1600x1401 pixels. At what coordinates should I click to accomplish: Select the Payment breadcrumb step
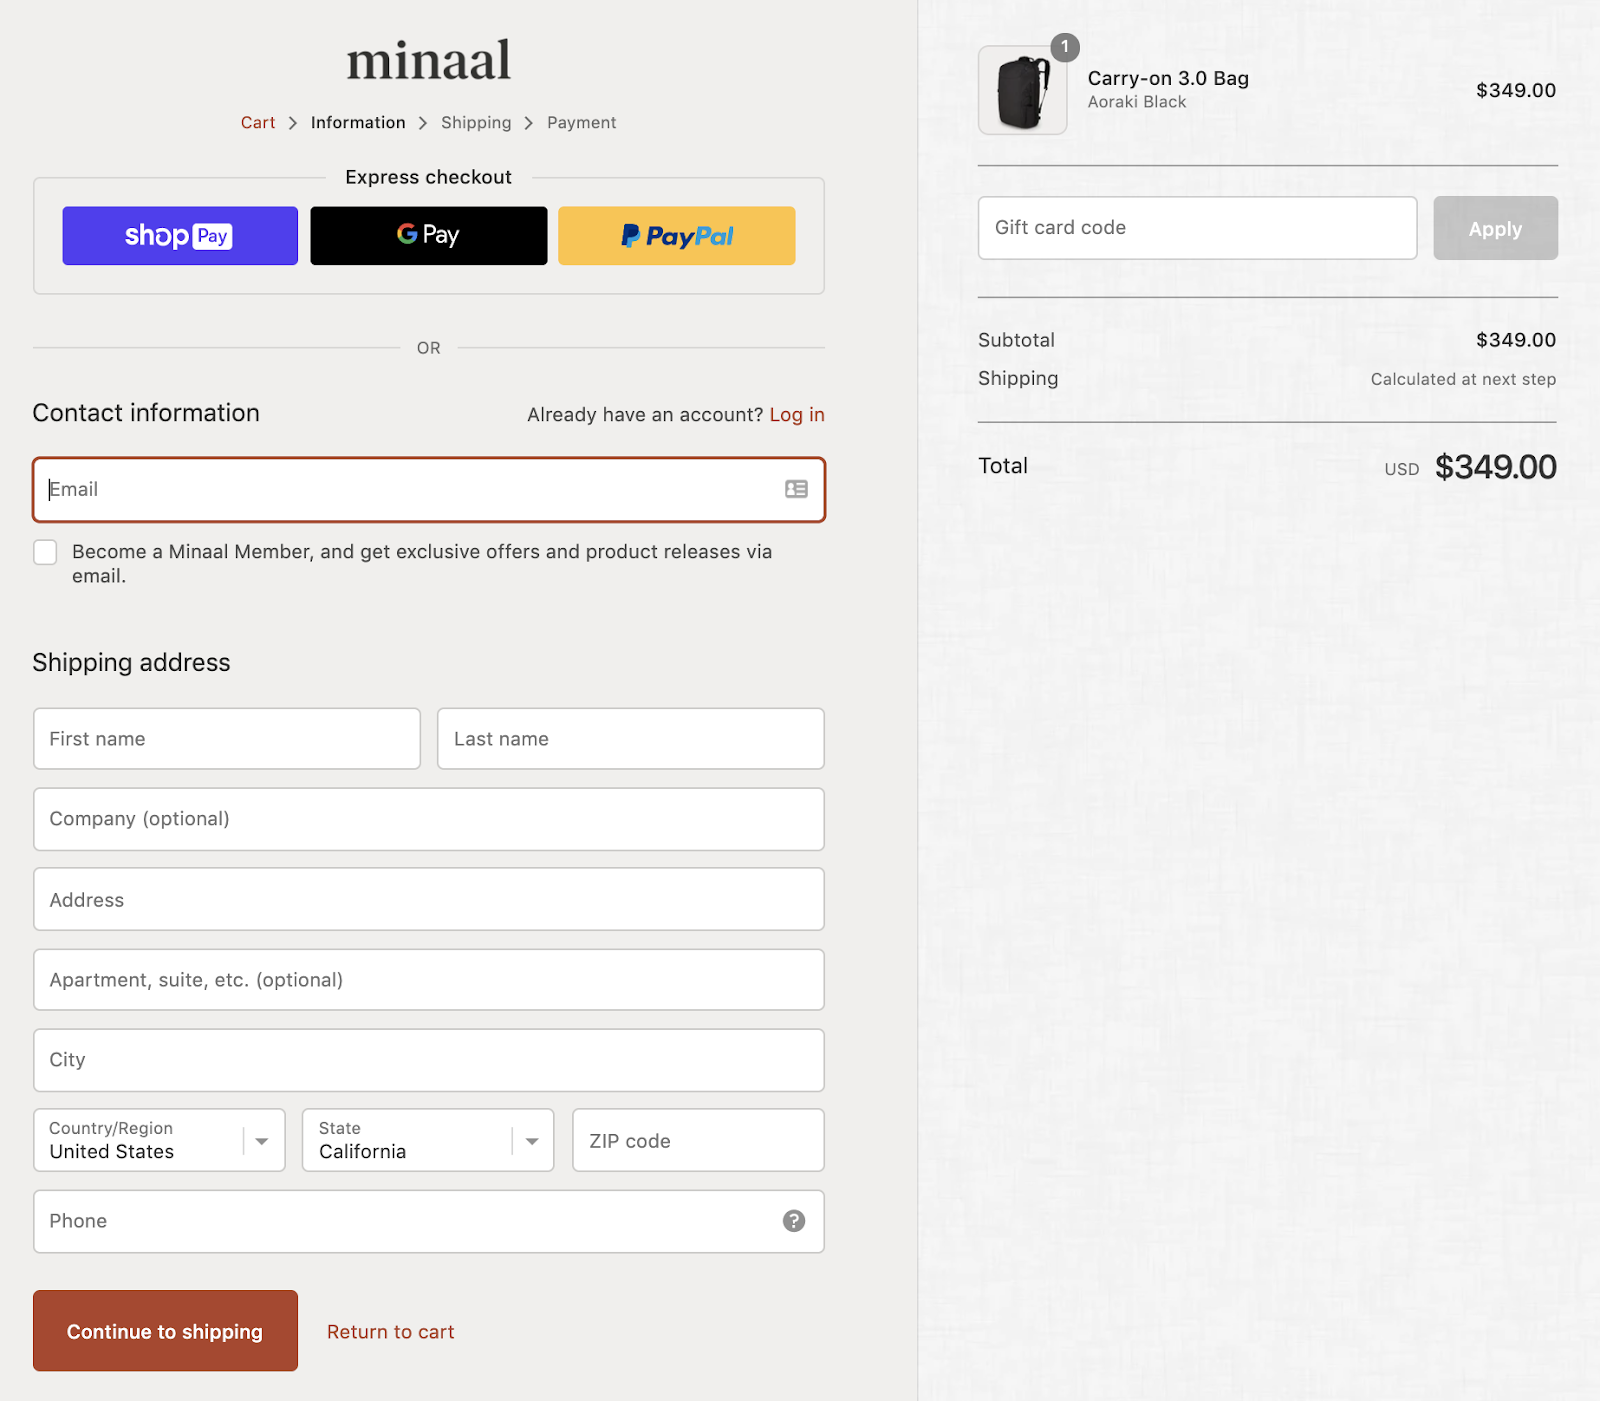pos(582,122)
